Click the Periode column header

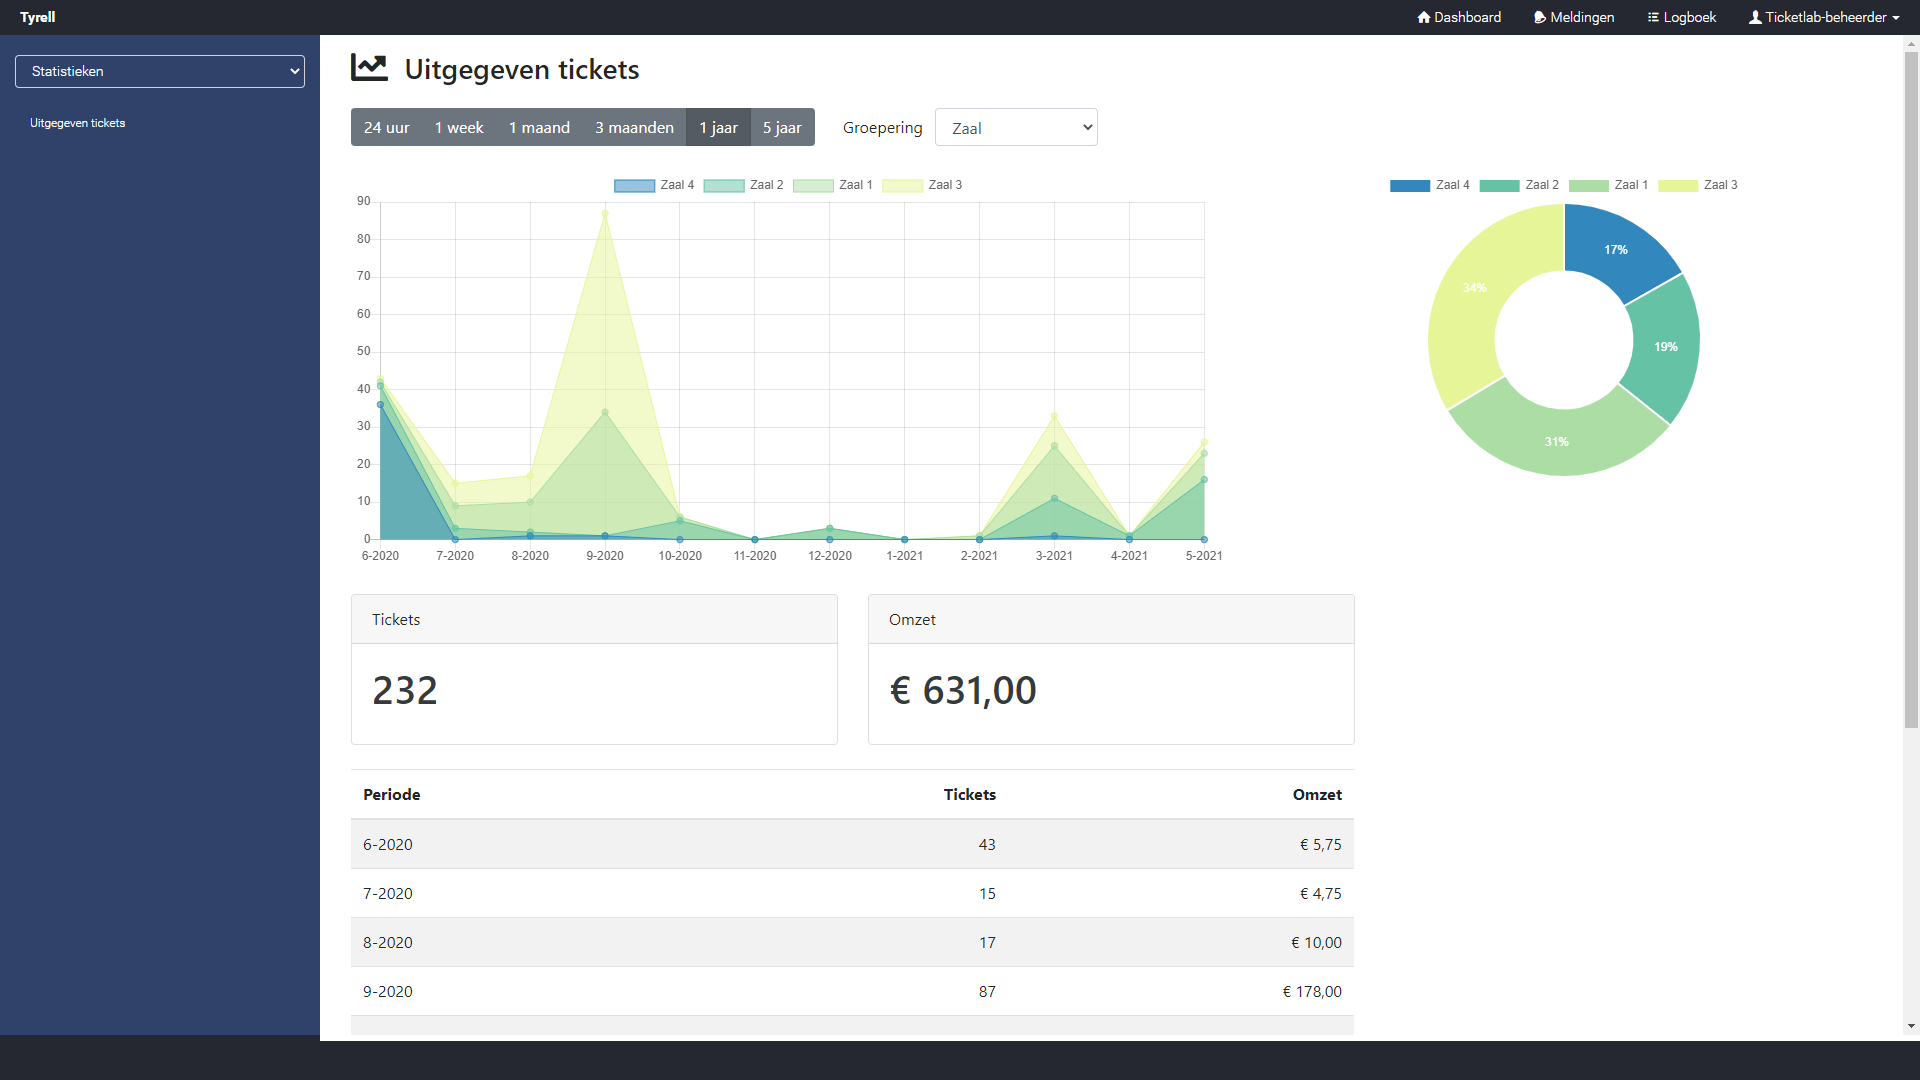coord(392,794)
